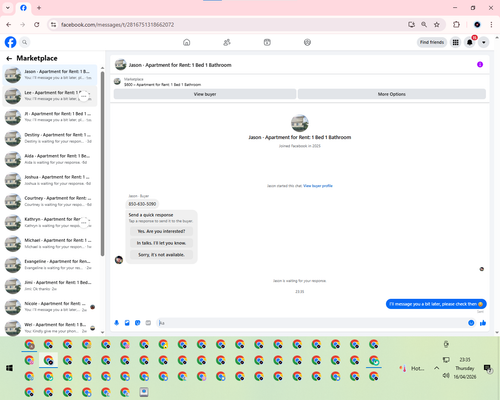Viewport: 500px width, 400px height.
Task: Click the conversation list scrollbar
Action: click(x=102, y=163)
